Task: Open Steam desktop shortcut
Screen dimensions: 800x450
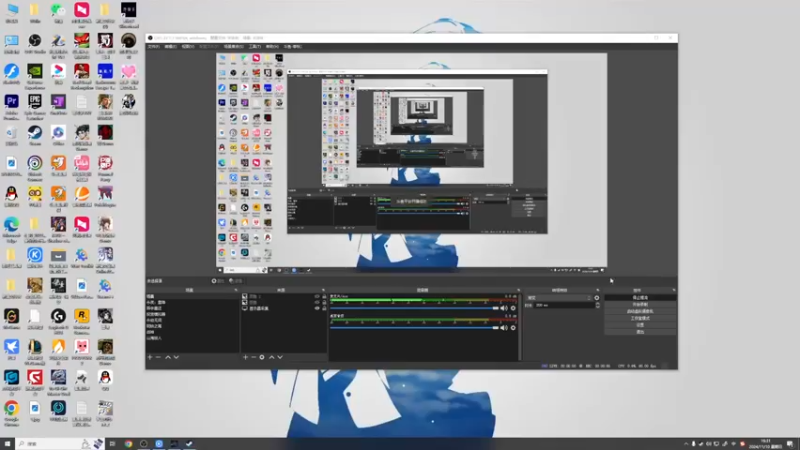Action: (35, 136)
